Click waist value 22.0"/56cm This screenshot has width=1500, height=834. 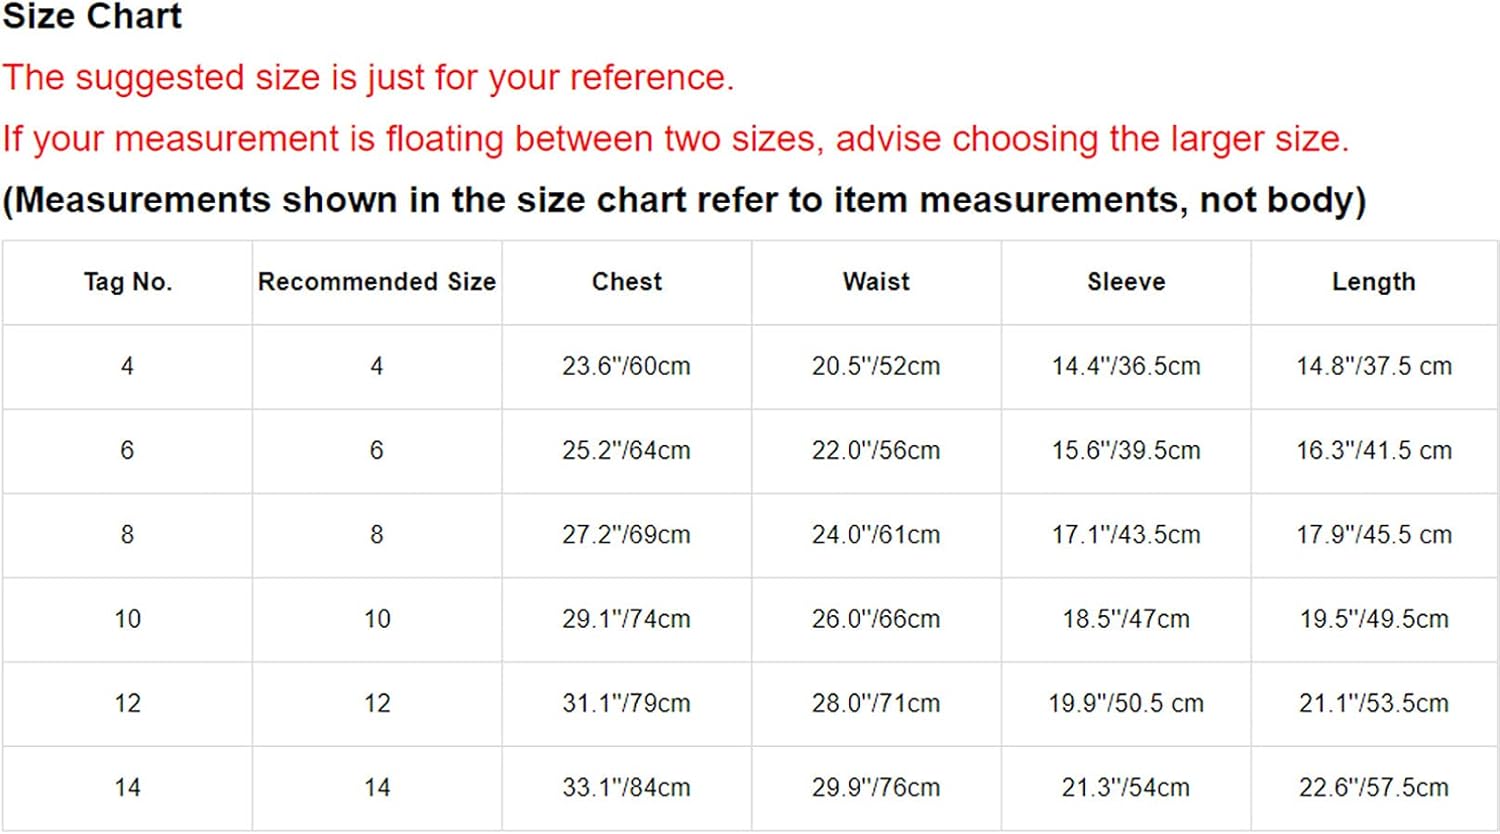point(876,450)
